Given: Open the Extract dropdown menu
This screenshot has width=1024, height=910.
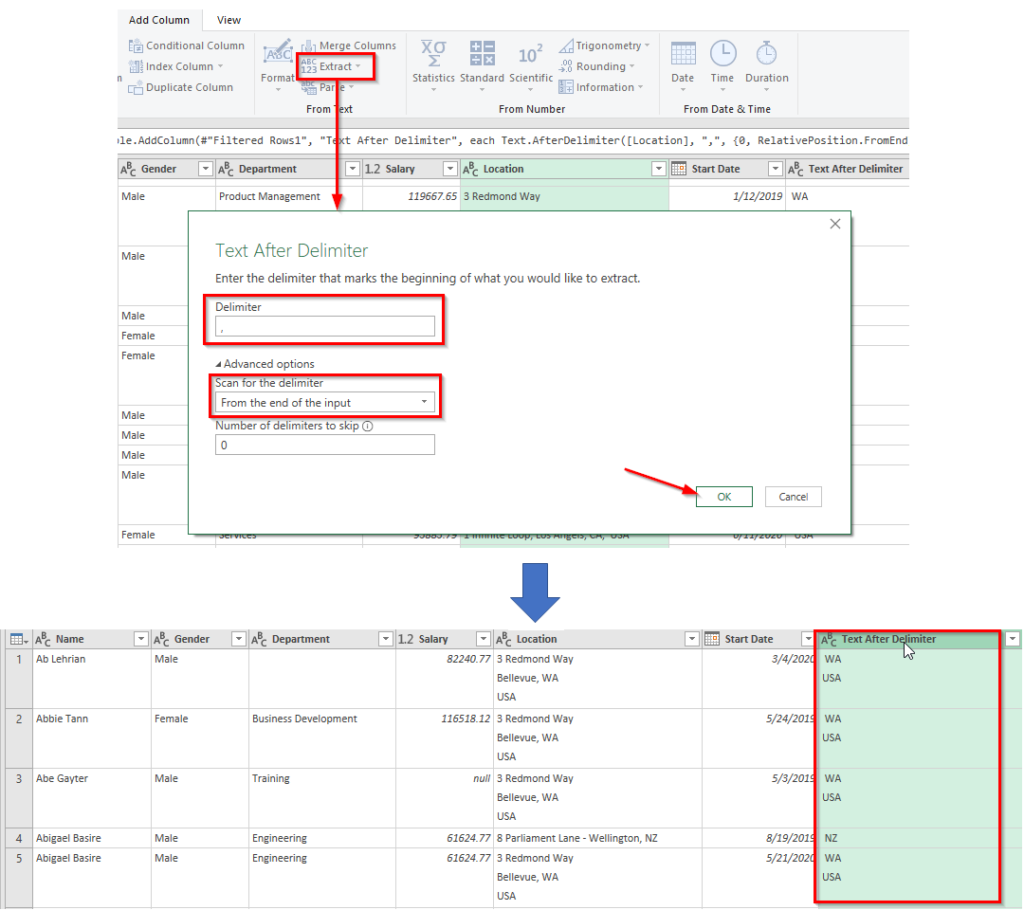Looking at the screenshot, I should tap(337, 67).
